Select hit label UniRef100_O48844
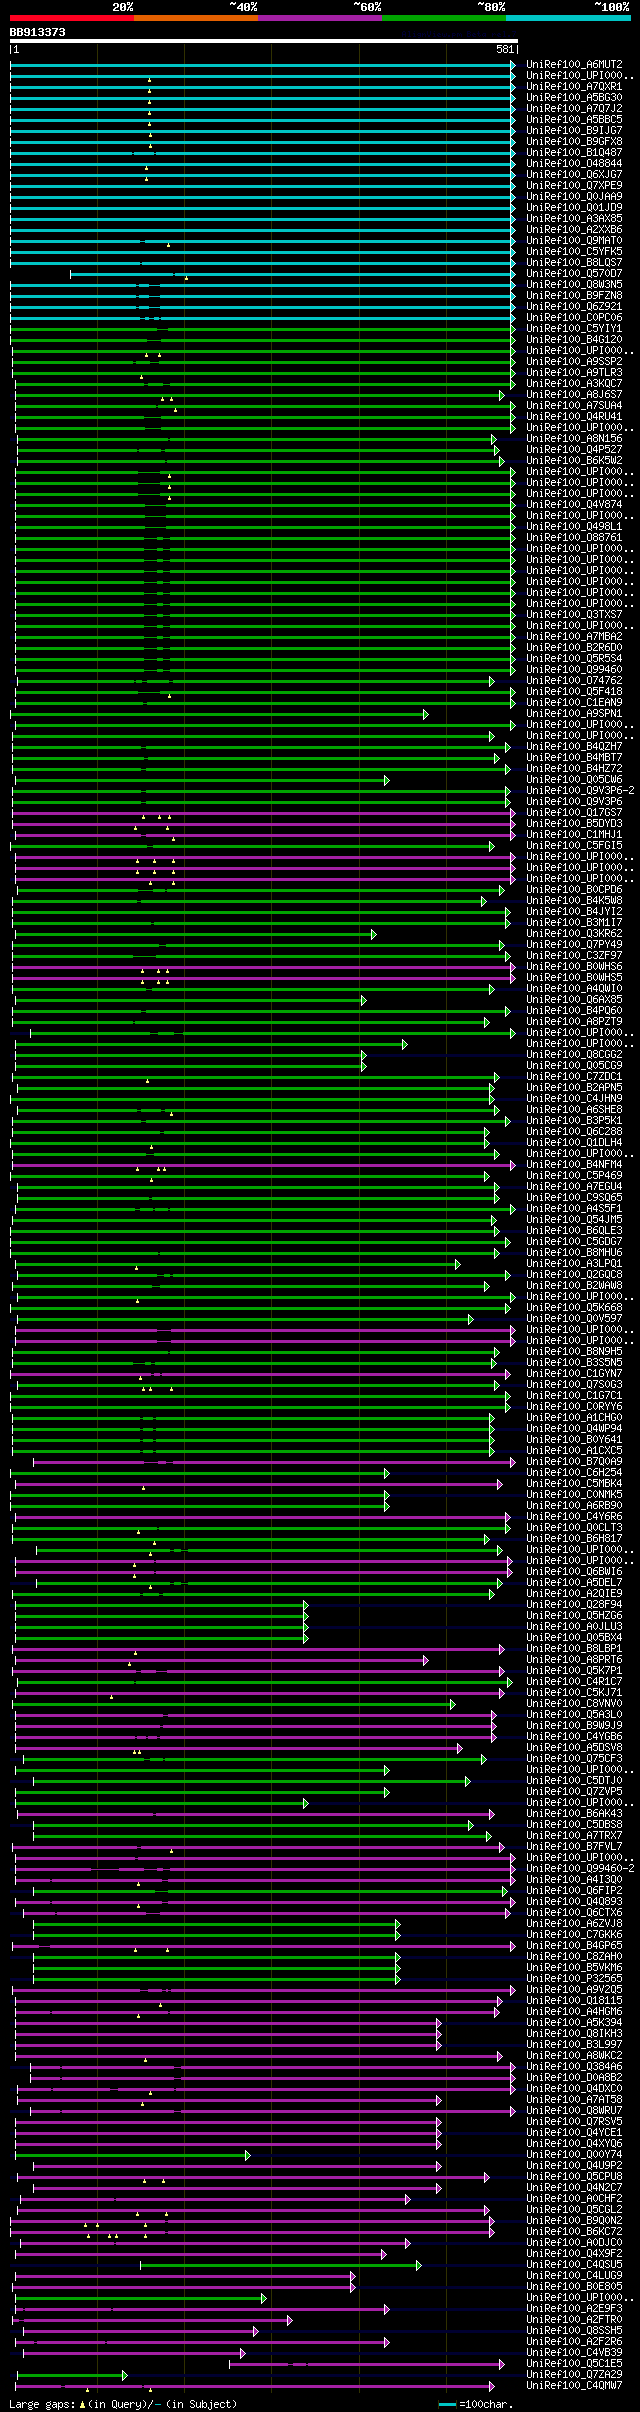 click(x=574, y=164)
